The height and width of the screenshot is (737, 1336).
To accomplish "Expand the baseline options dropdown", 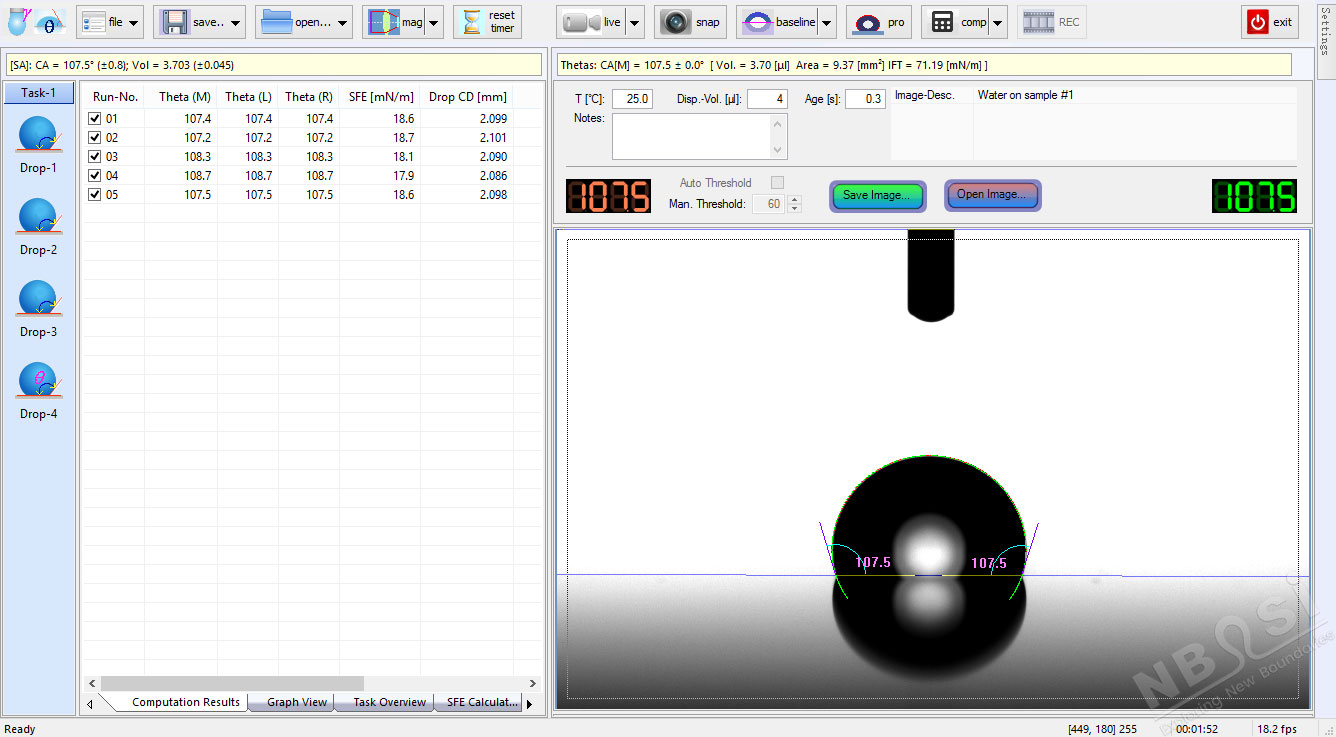I will pyautogui.click(x=825, y=21).
